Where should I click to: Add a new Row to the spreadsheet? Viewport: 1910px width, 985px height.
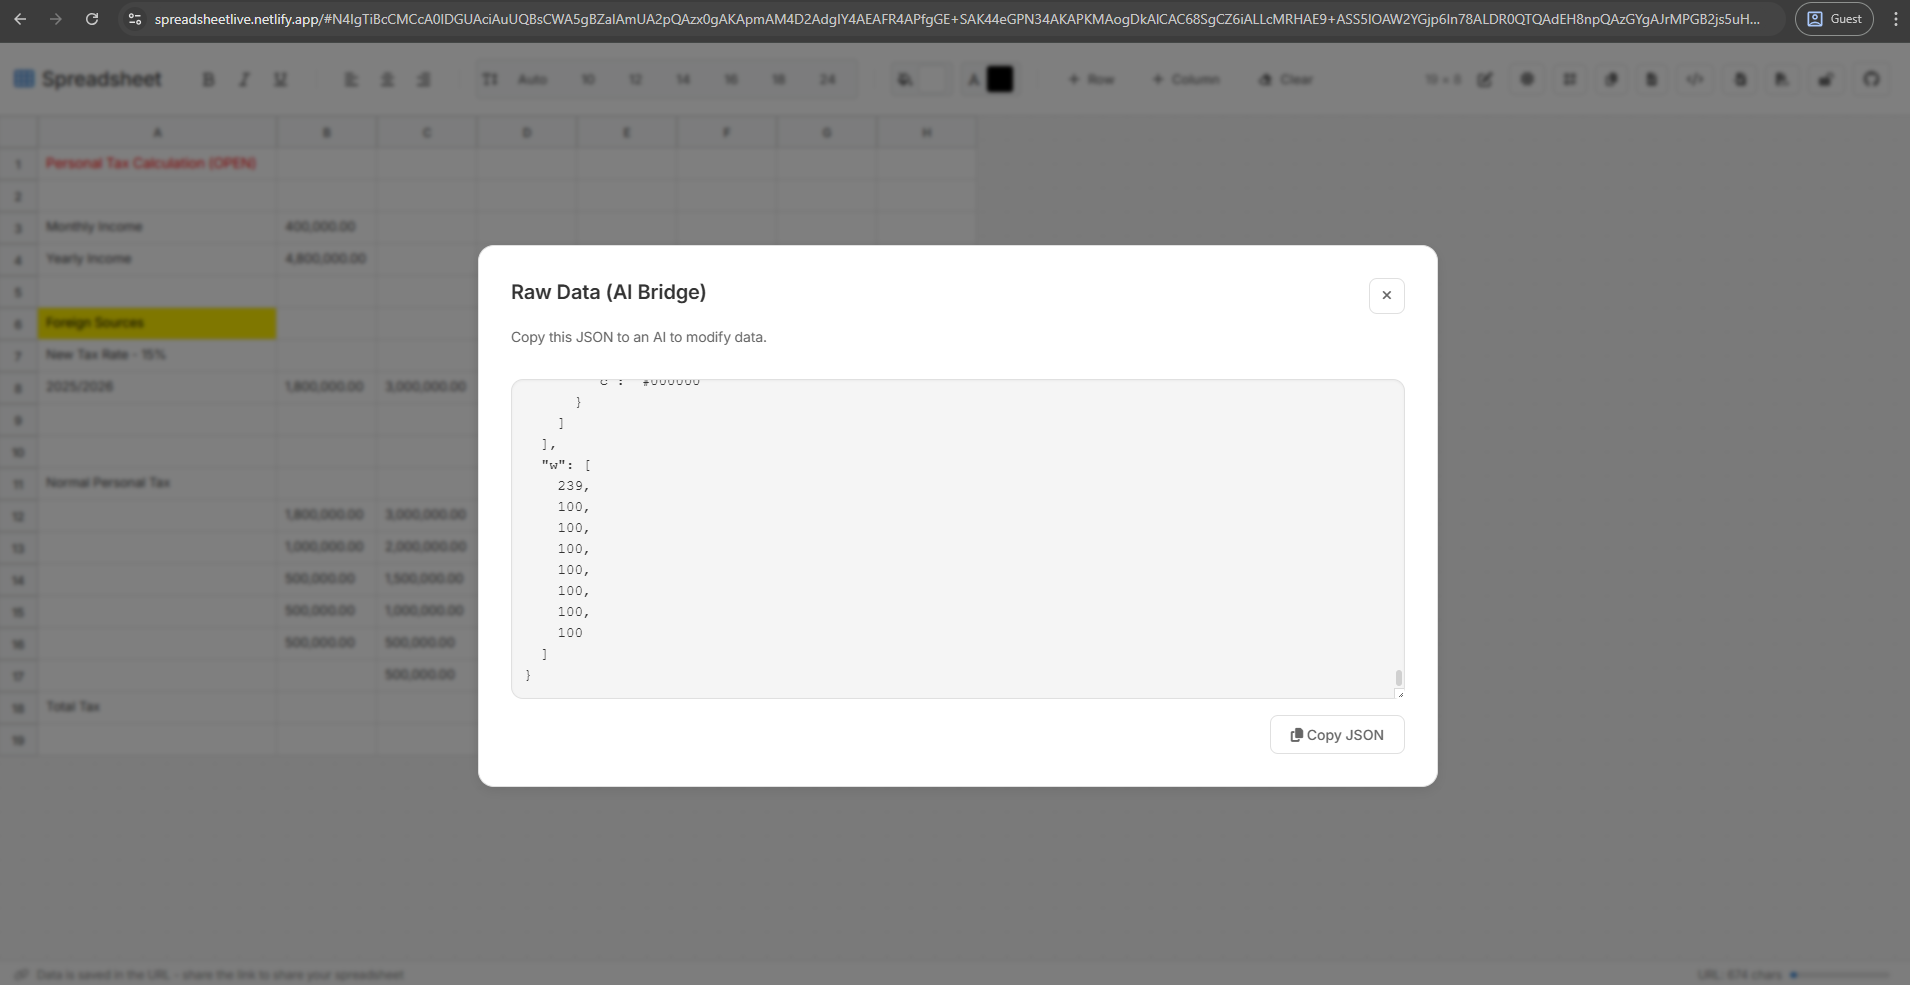(1092, 80)
